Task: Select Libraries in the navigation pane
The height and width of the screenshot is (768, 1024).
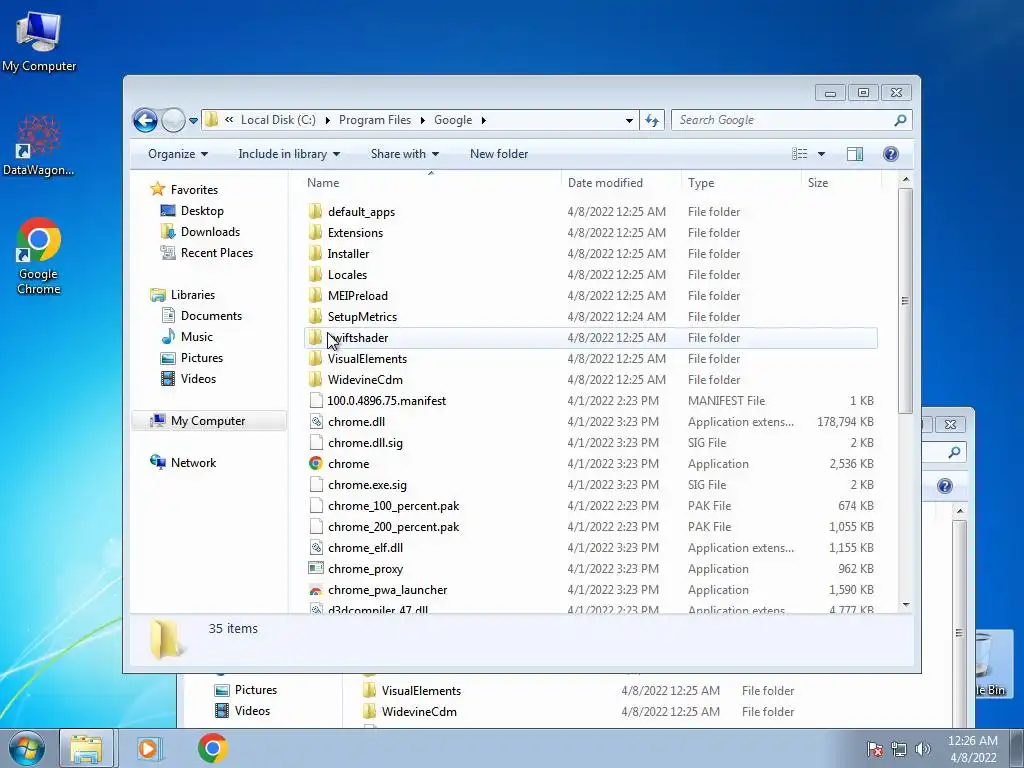Action: (x=193, y=295)
